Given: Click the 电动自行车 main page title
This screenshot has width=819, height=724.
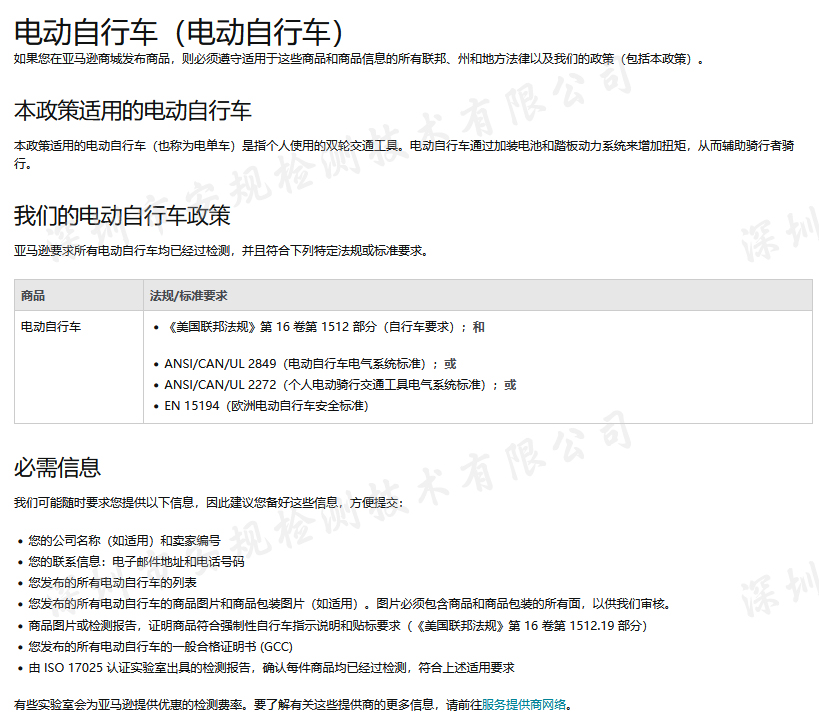Looking at the screenshot, I should coord(180,32).
